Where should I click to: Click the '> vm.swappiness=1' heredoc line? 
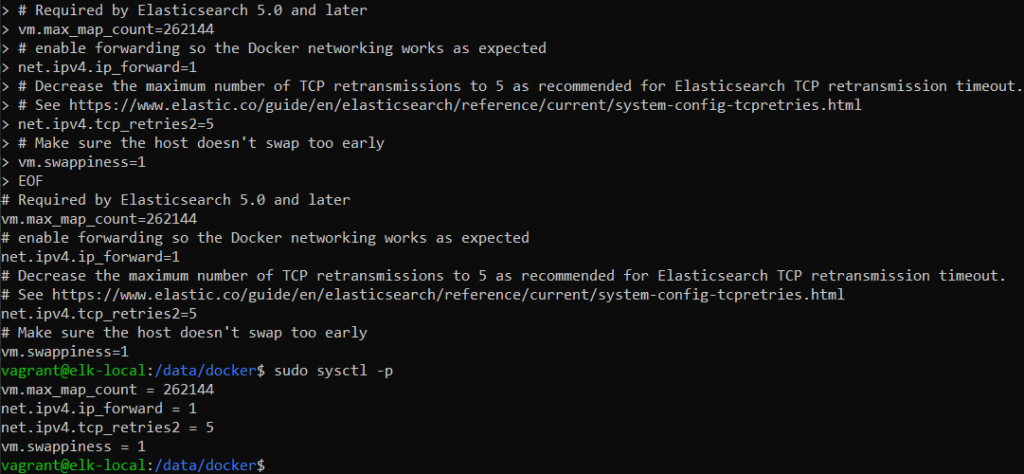tap(73, 162)
